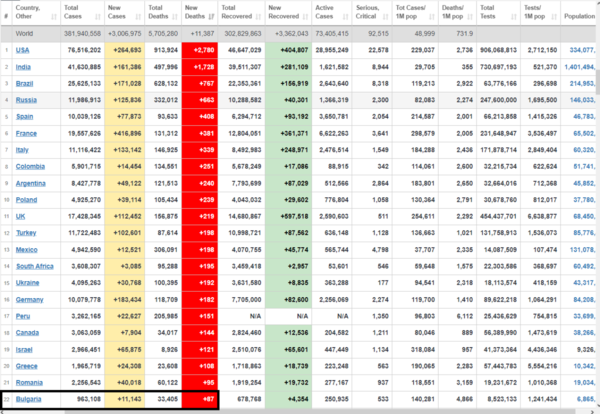Click the red New Deaths cell for USA

pyautogui.click(x=199, y=49)
